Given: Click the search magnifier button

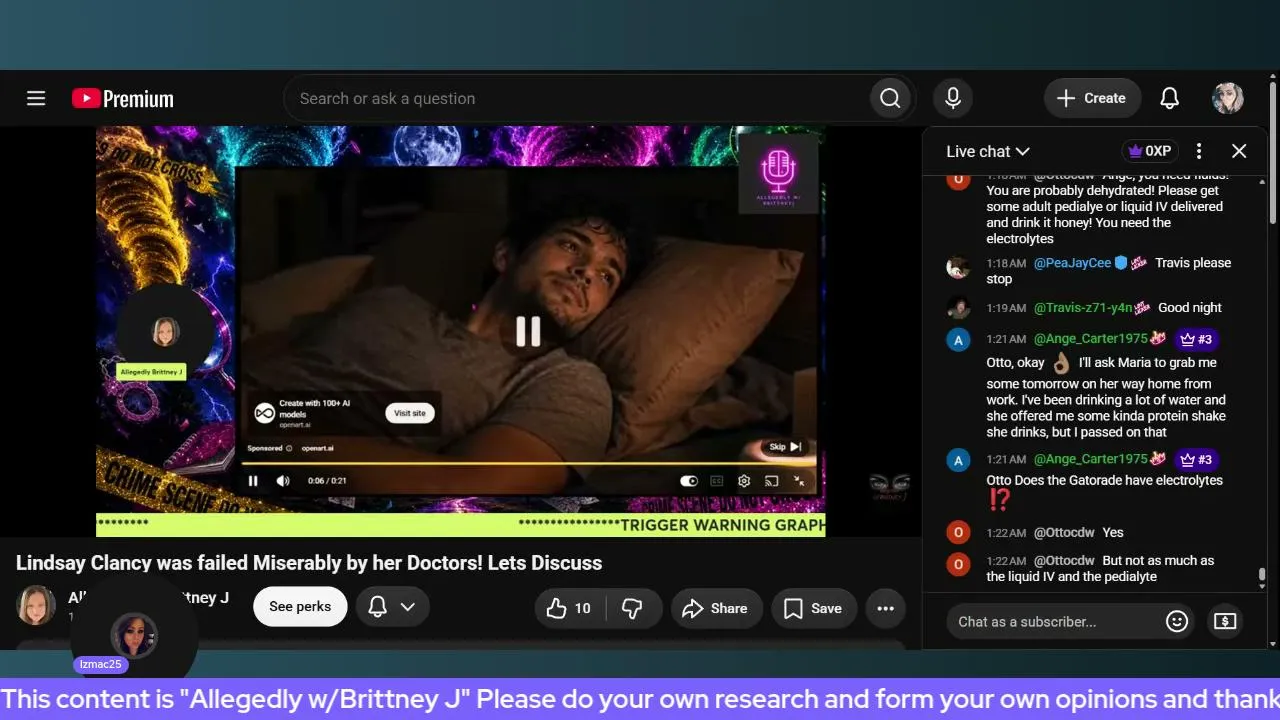Looking at the screenshot, I should (890, 98).
